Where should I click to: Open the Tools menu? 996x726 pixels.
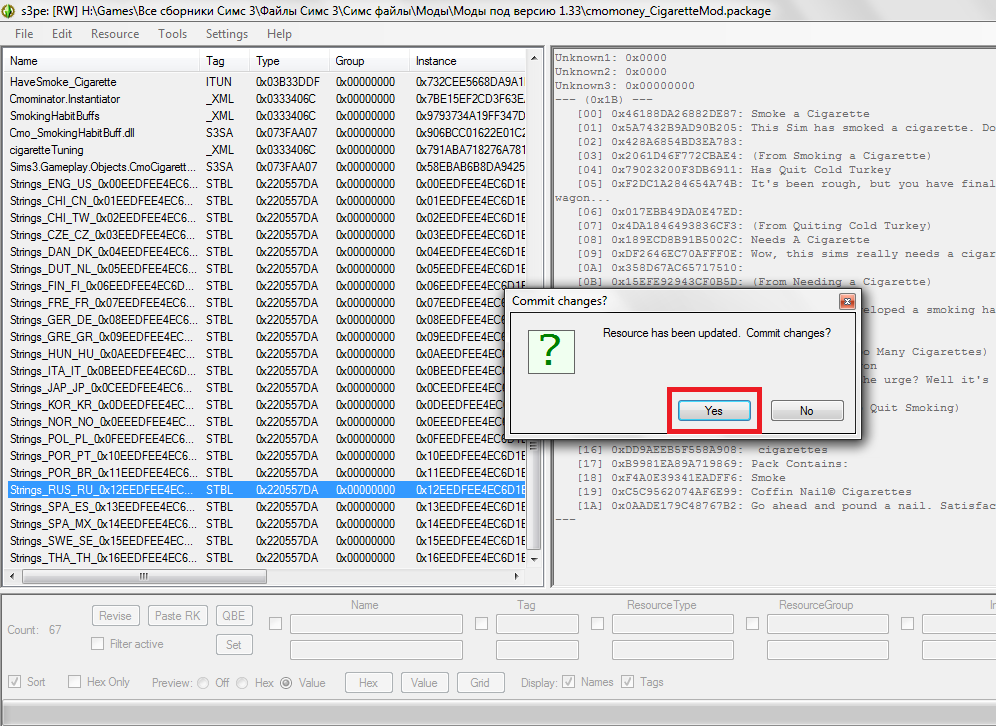coord(172,34)
